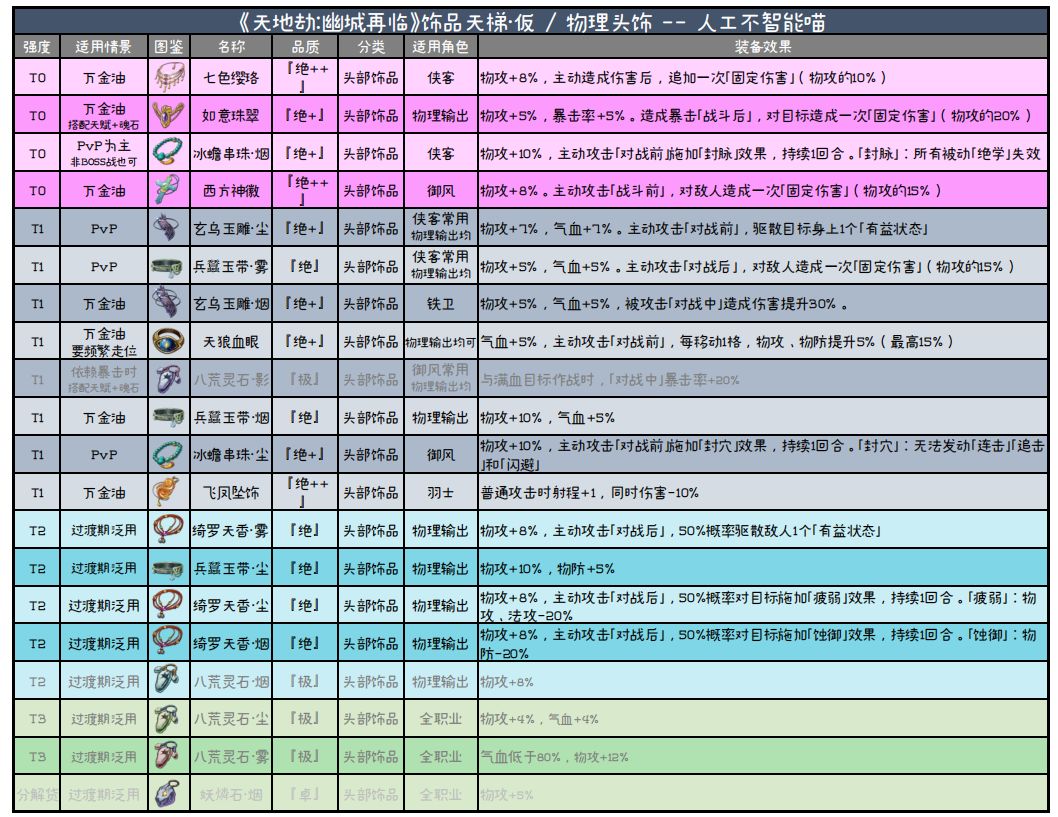This screenshot has height=817, width=1058.
Task: Select the name cell 七色缨络
Action: point(231,78)
